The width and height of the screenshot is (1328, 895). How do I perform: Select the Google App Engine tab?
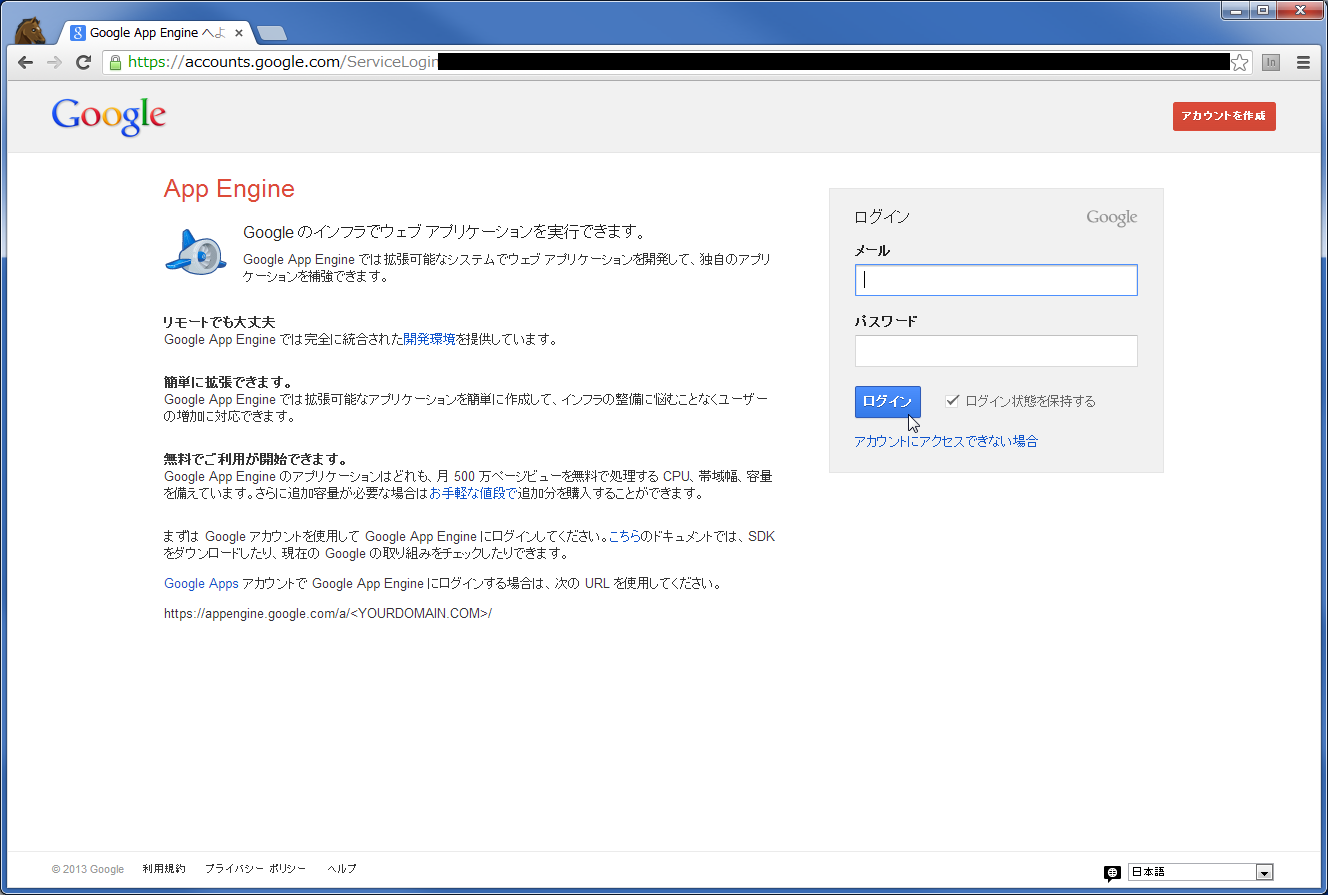pyautogui.click(x=156, y=32)
